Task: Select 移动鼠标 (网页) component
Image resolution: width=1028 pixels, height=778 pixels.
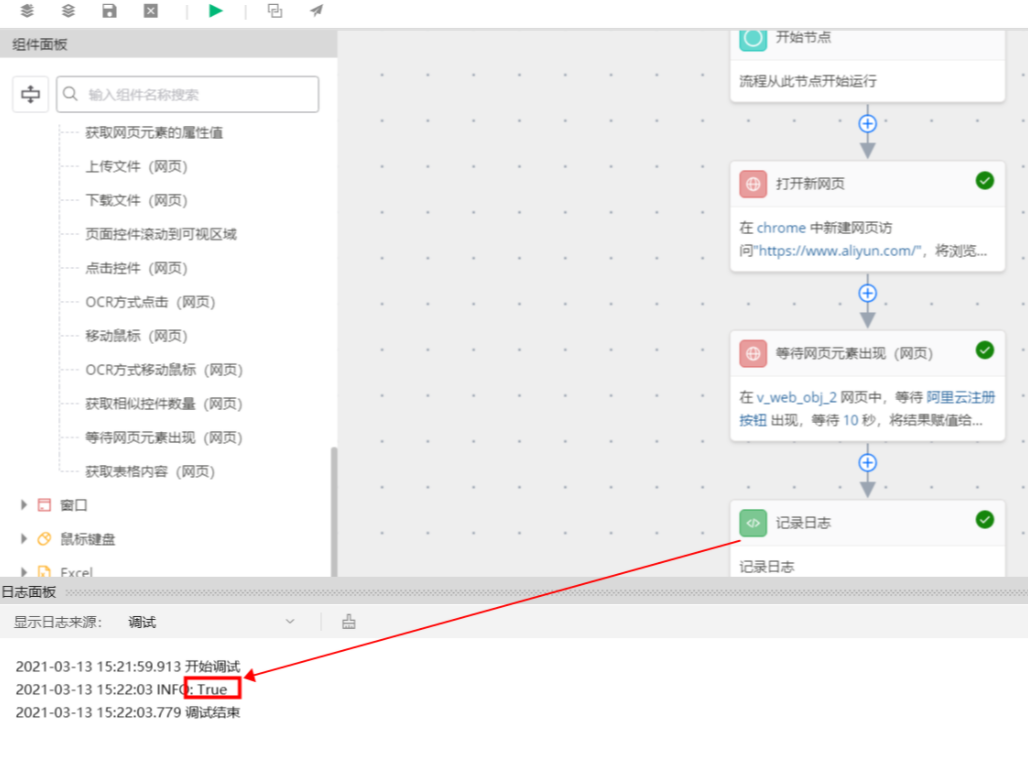Action: [136, 336]
